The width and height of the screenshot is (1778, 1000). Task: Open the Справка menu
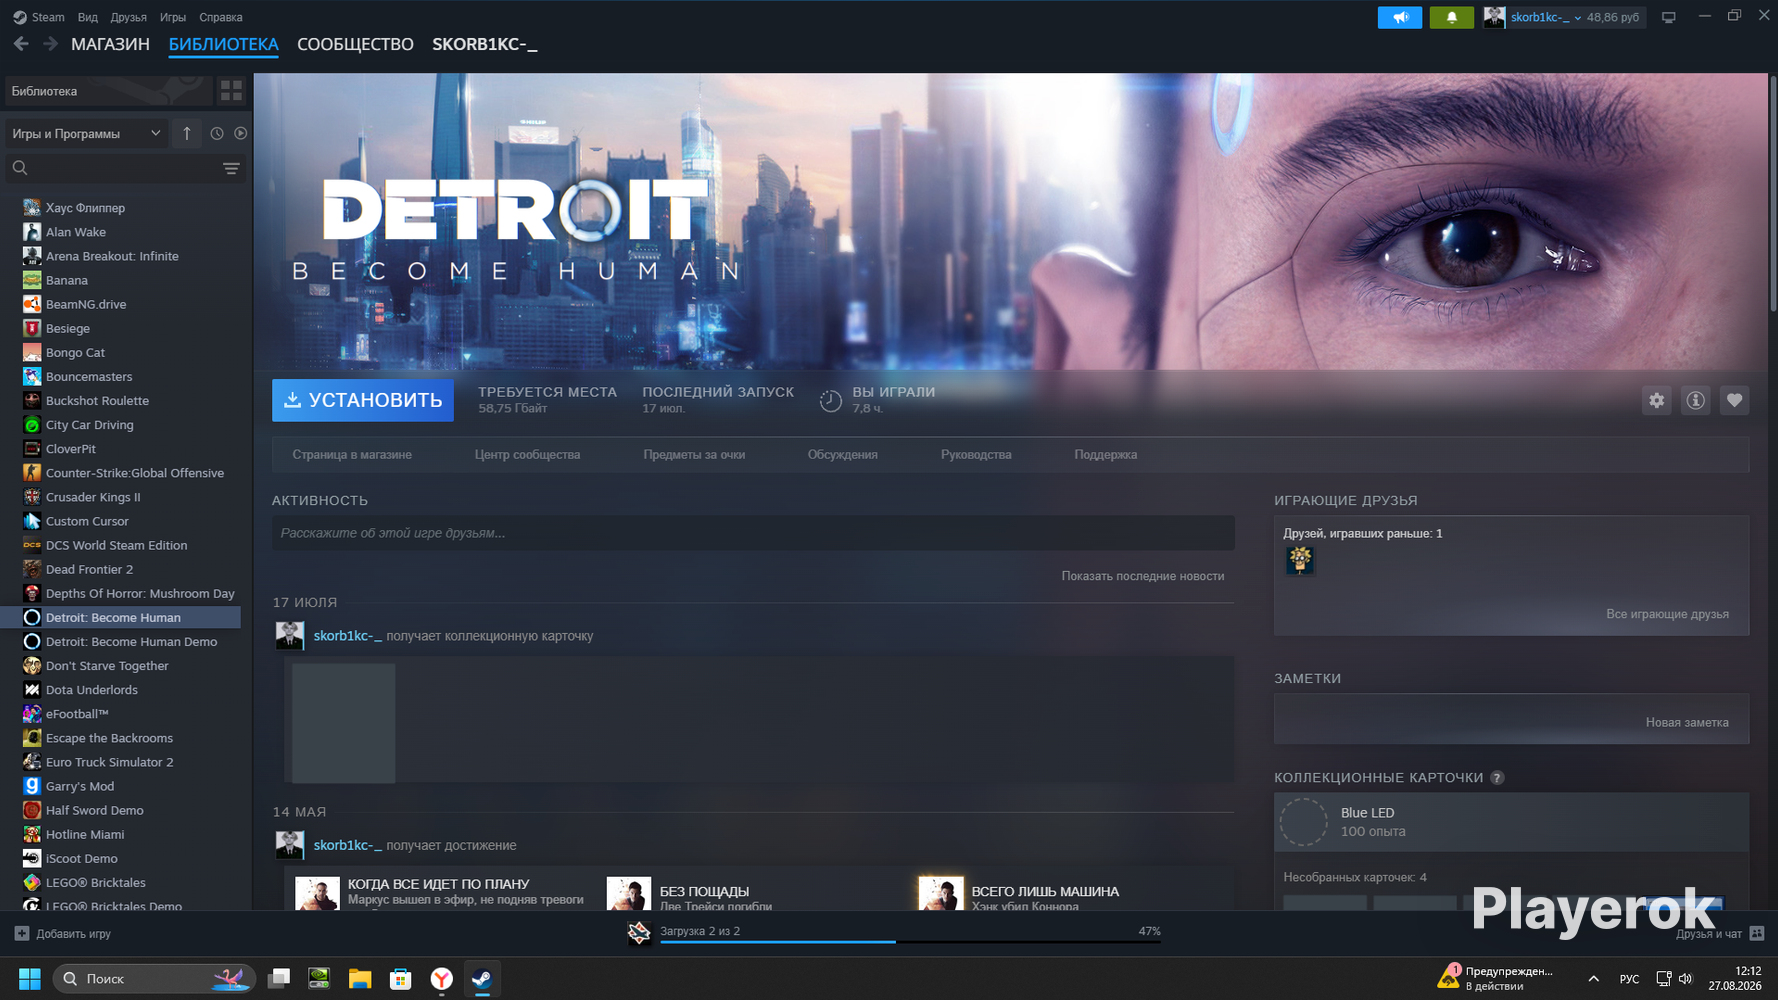tap(221, 17)
